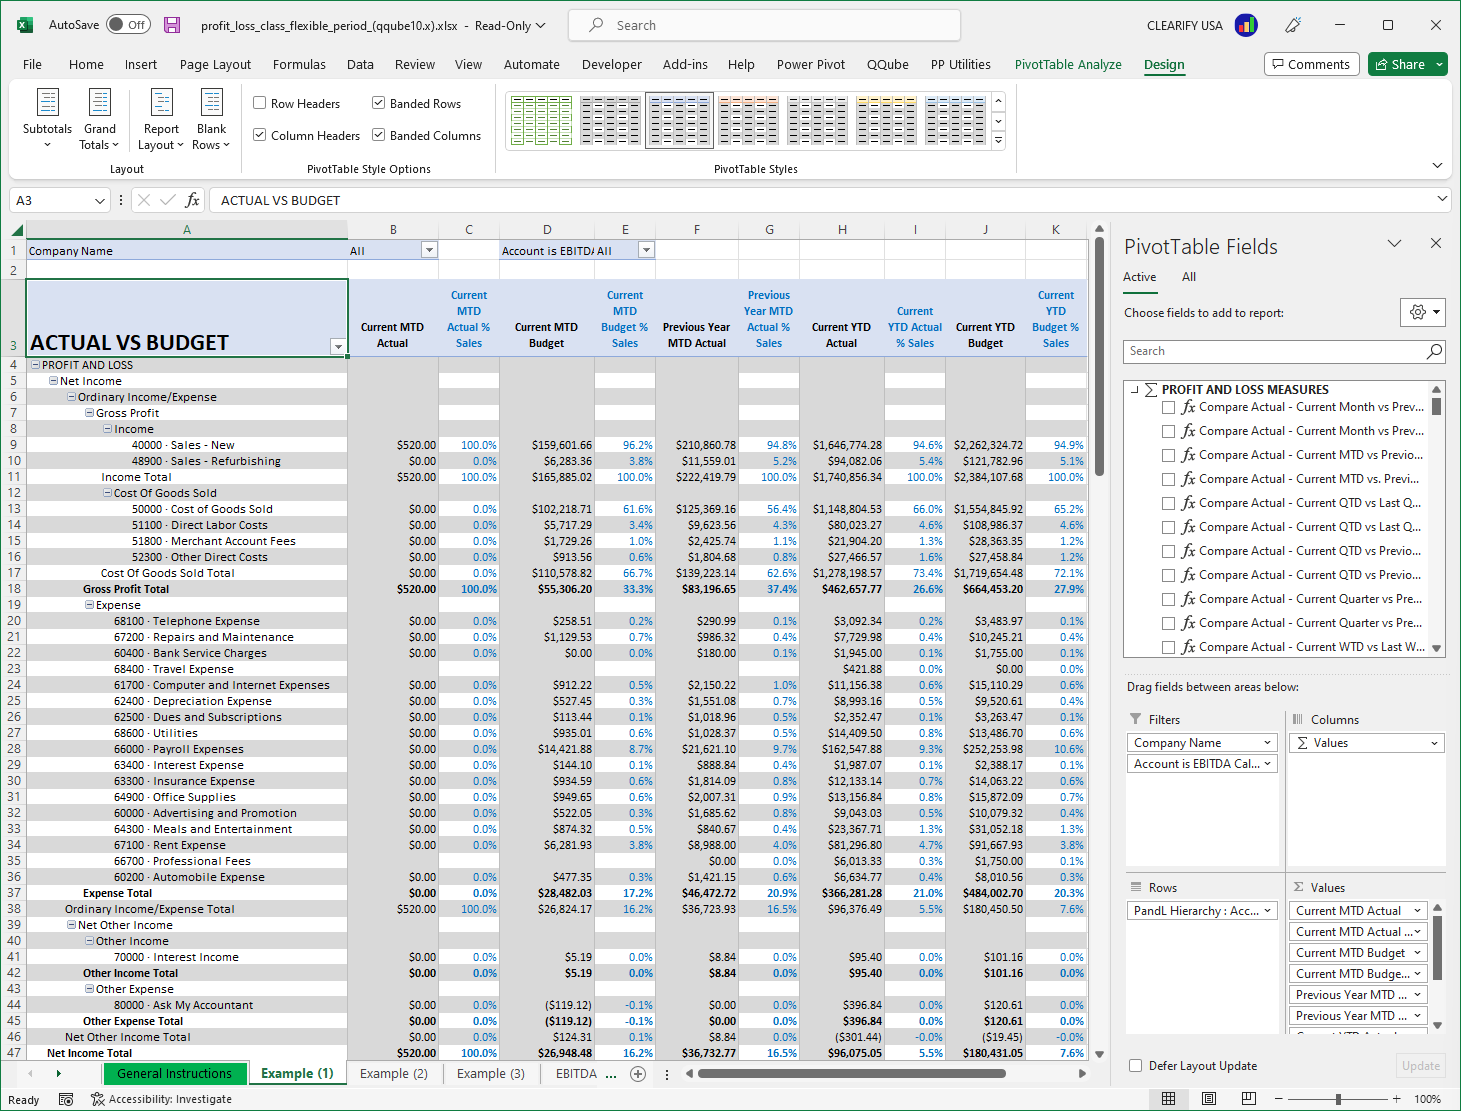Open Report Layout options

[x=160, y=118]
